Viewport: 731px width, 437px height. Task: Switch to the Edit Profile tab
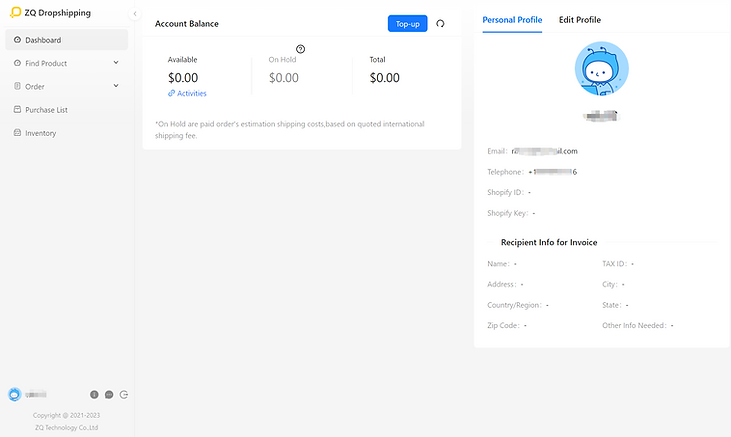[x=579, y=20]
